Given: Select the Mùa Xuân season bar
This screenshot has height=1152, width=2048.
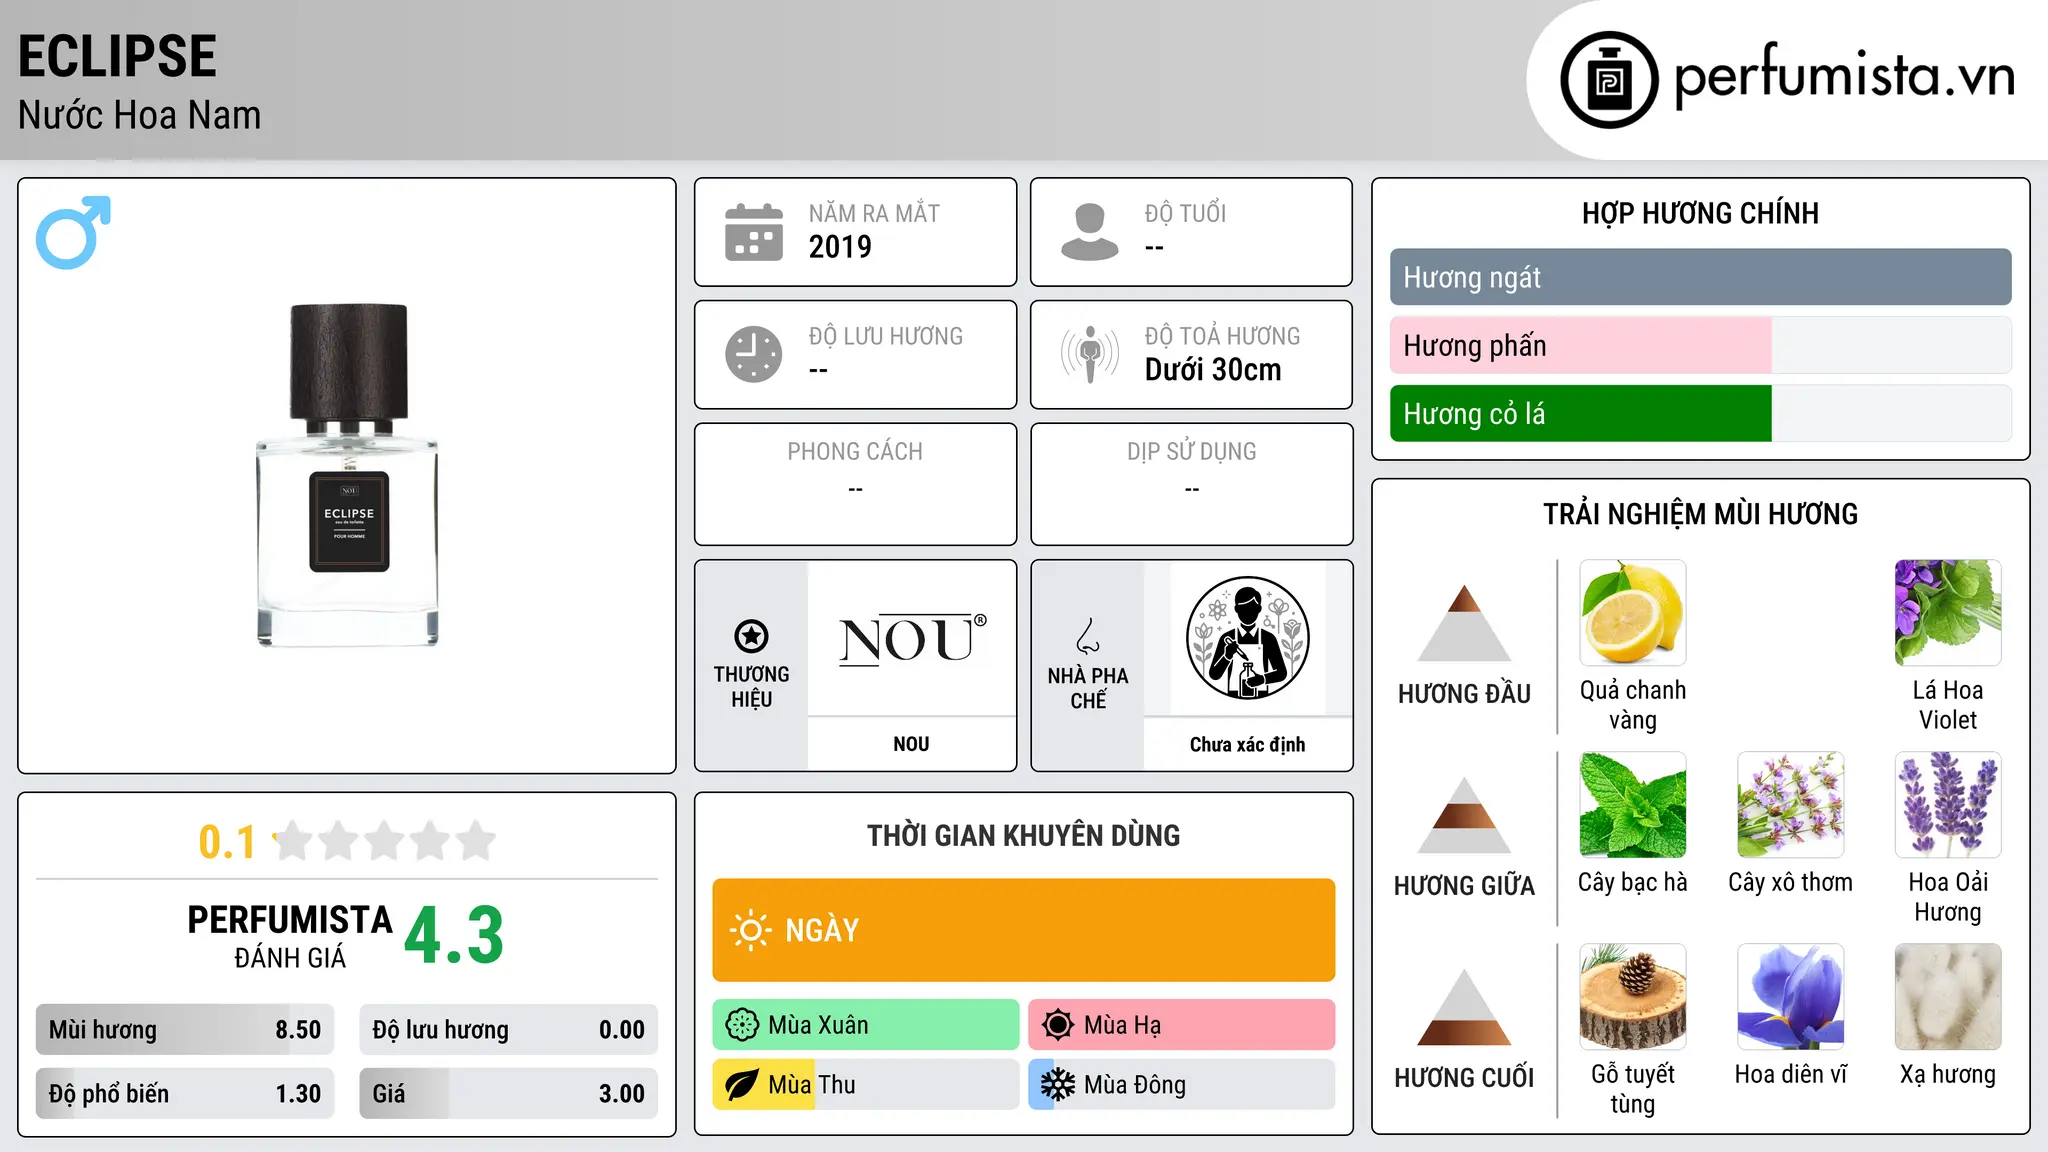Looking at the screenshot, I should click(866, 1025).
